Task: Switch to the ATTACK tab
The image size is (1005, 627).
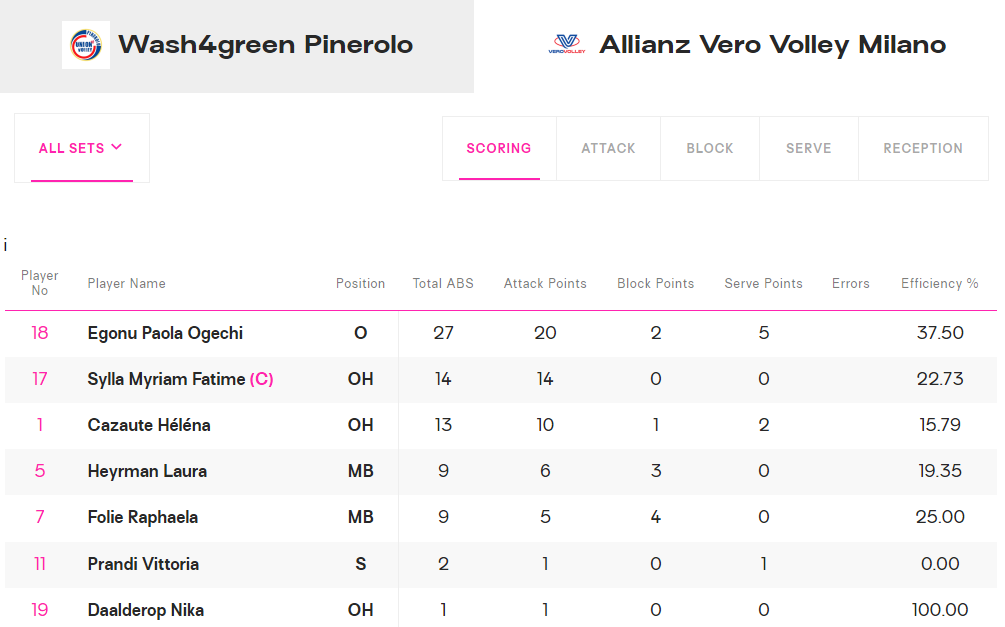Action: (x=608, y=148)
